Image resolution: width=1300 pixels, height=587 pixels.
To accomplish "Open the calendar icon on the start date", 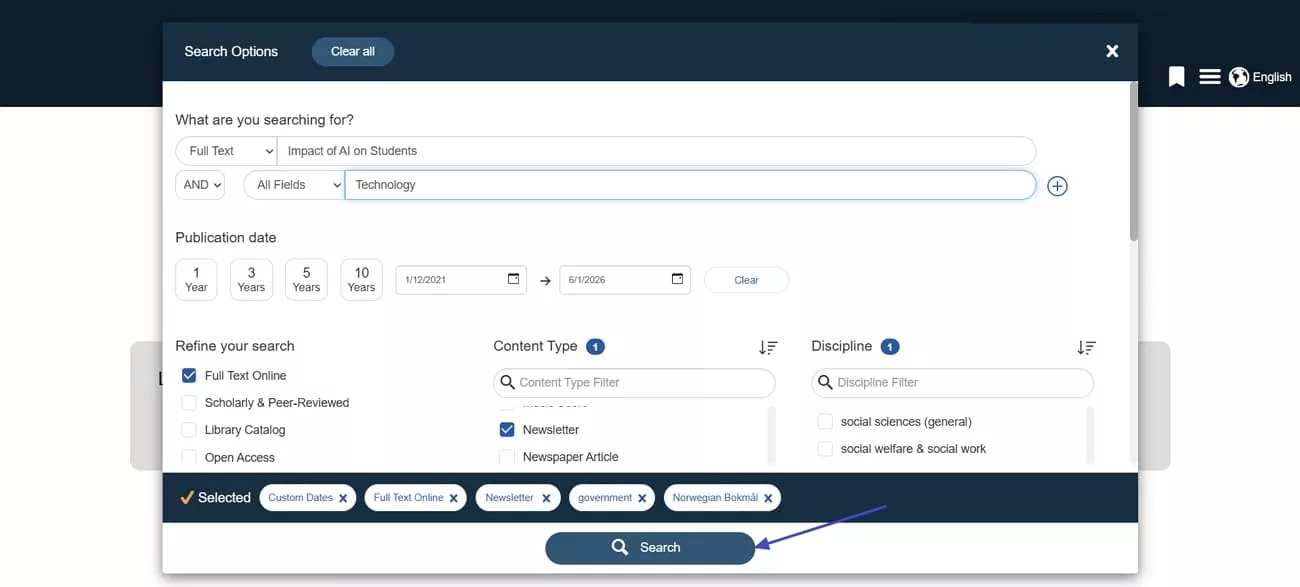I will tap(514, 279).
